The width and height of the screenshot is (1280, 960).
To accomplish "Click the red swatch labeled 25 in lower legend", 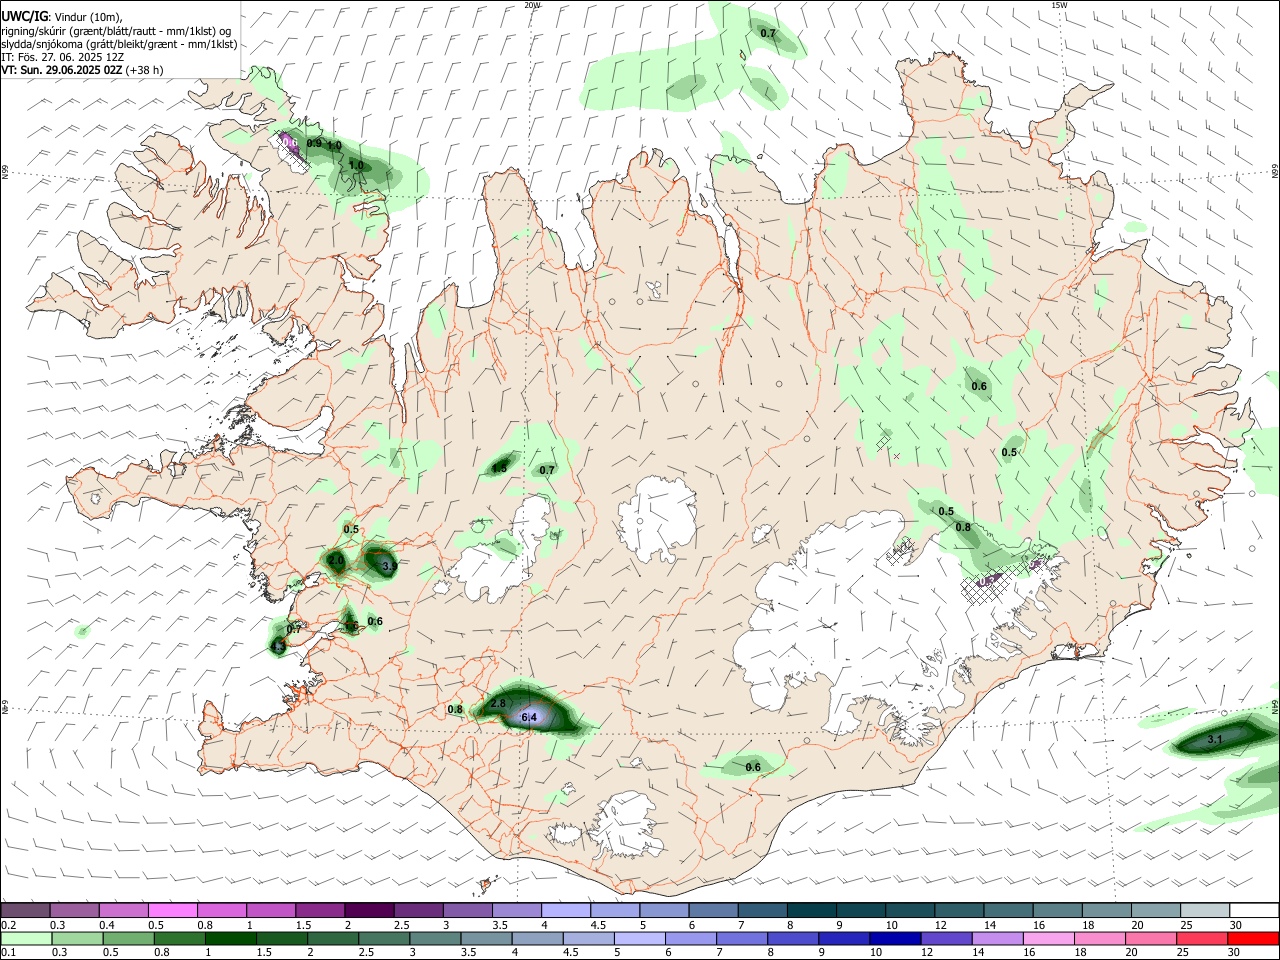I will 1202,938.
